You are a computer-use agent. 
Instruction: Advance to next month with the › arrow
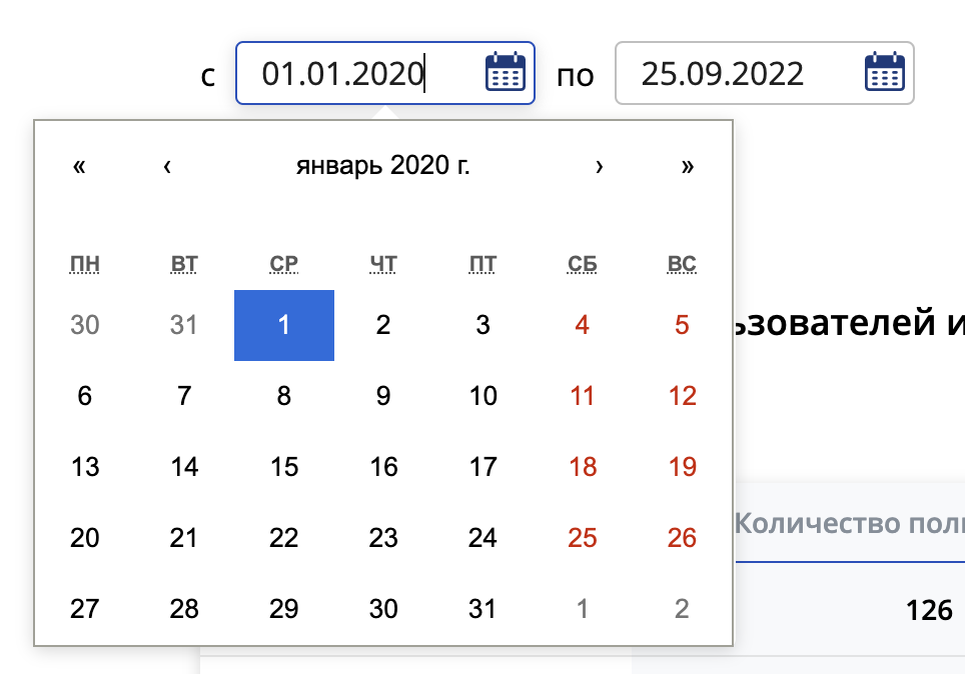(598, 166)
